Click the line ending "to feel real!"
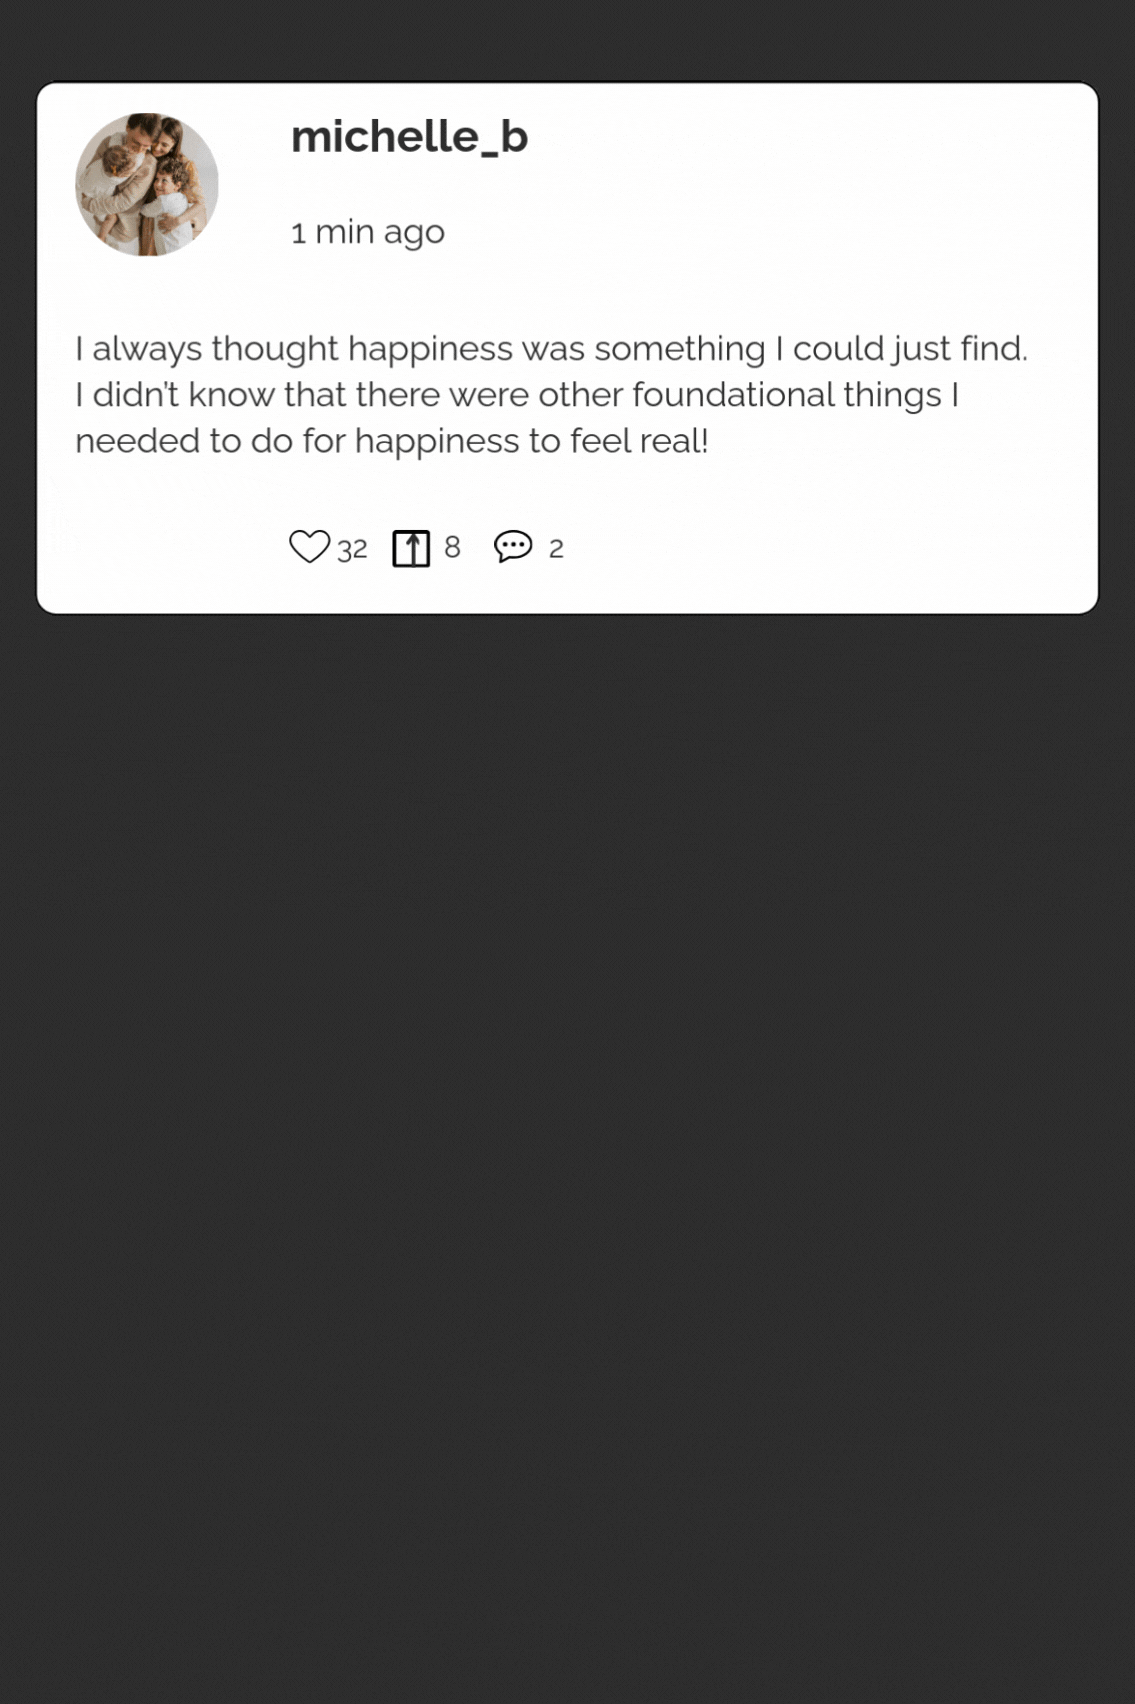 [391, 441]
